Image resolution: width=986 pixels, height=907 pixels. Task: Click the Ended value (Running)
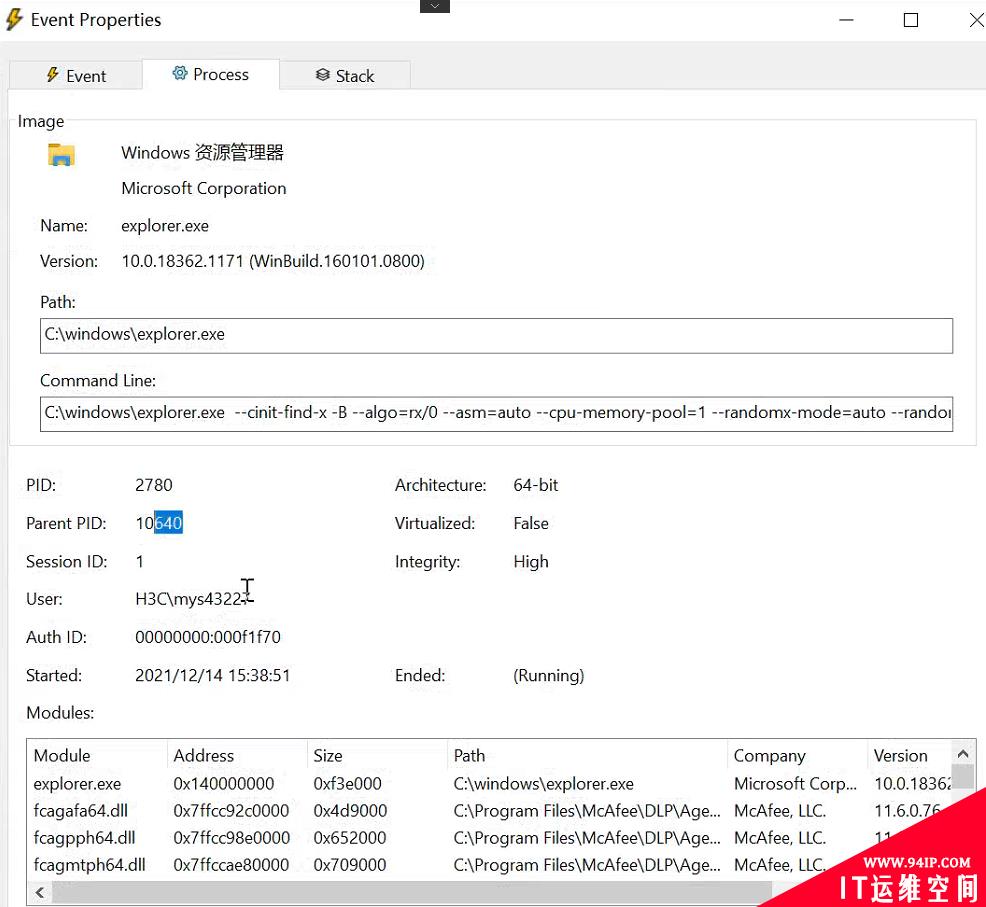click(x=548, y=676)
